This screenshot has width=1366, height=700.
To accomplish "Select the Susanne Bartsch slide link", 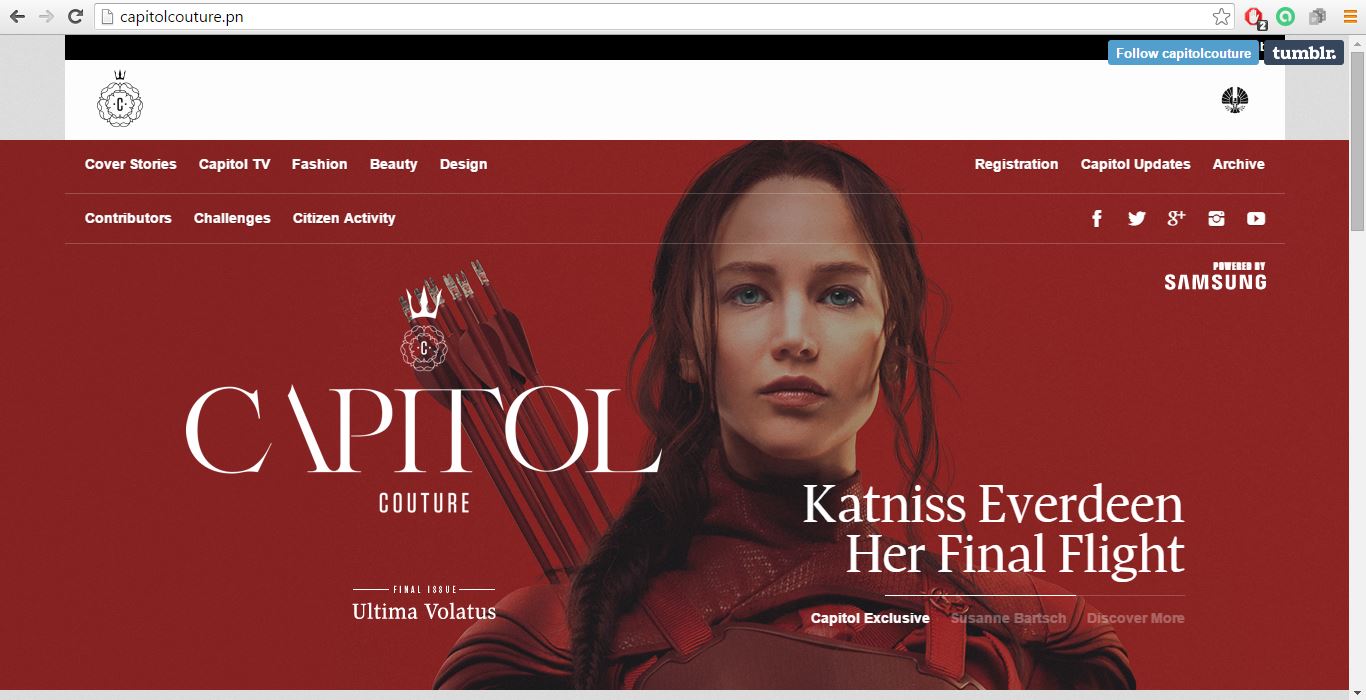I will [x=1008, y=618].
